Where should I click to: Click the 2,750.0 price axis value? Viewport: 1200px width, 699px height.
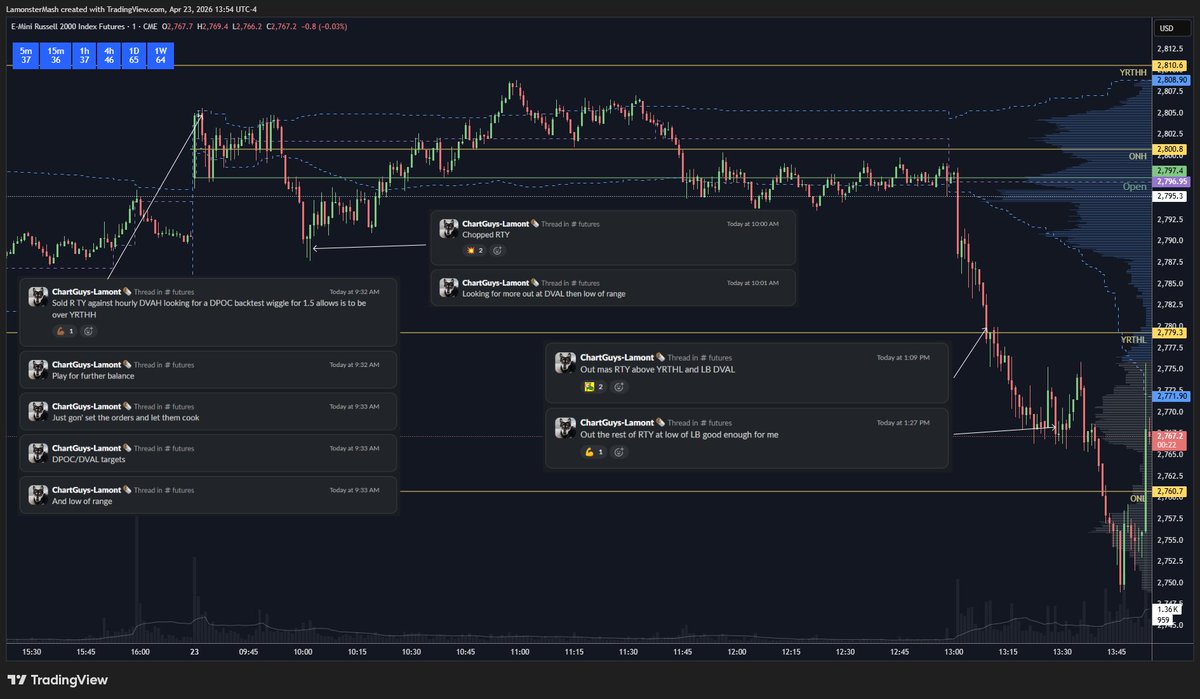[x=1170, y=582]
